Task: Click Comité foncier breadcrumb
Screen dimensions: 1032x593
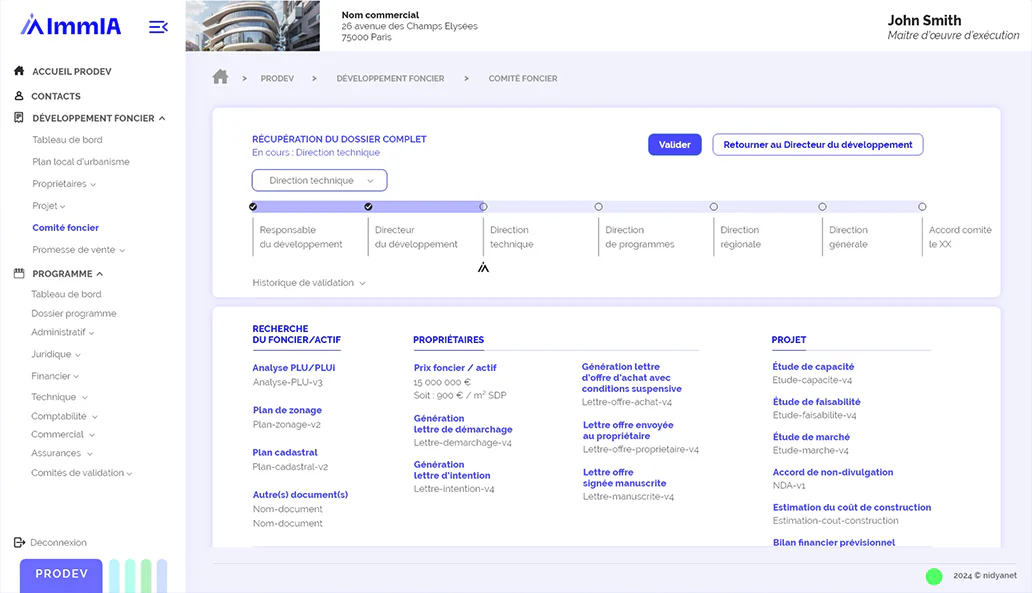Action: point(523,78)
